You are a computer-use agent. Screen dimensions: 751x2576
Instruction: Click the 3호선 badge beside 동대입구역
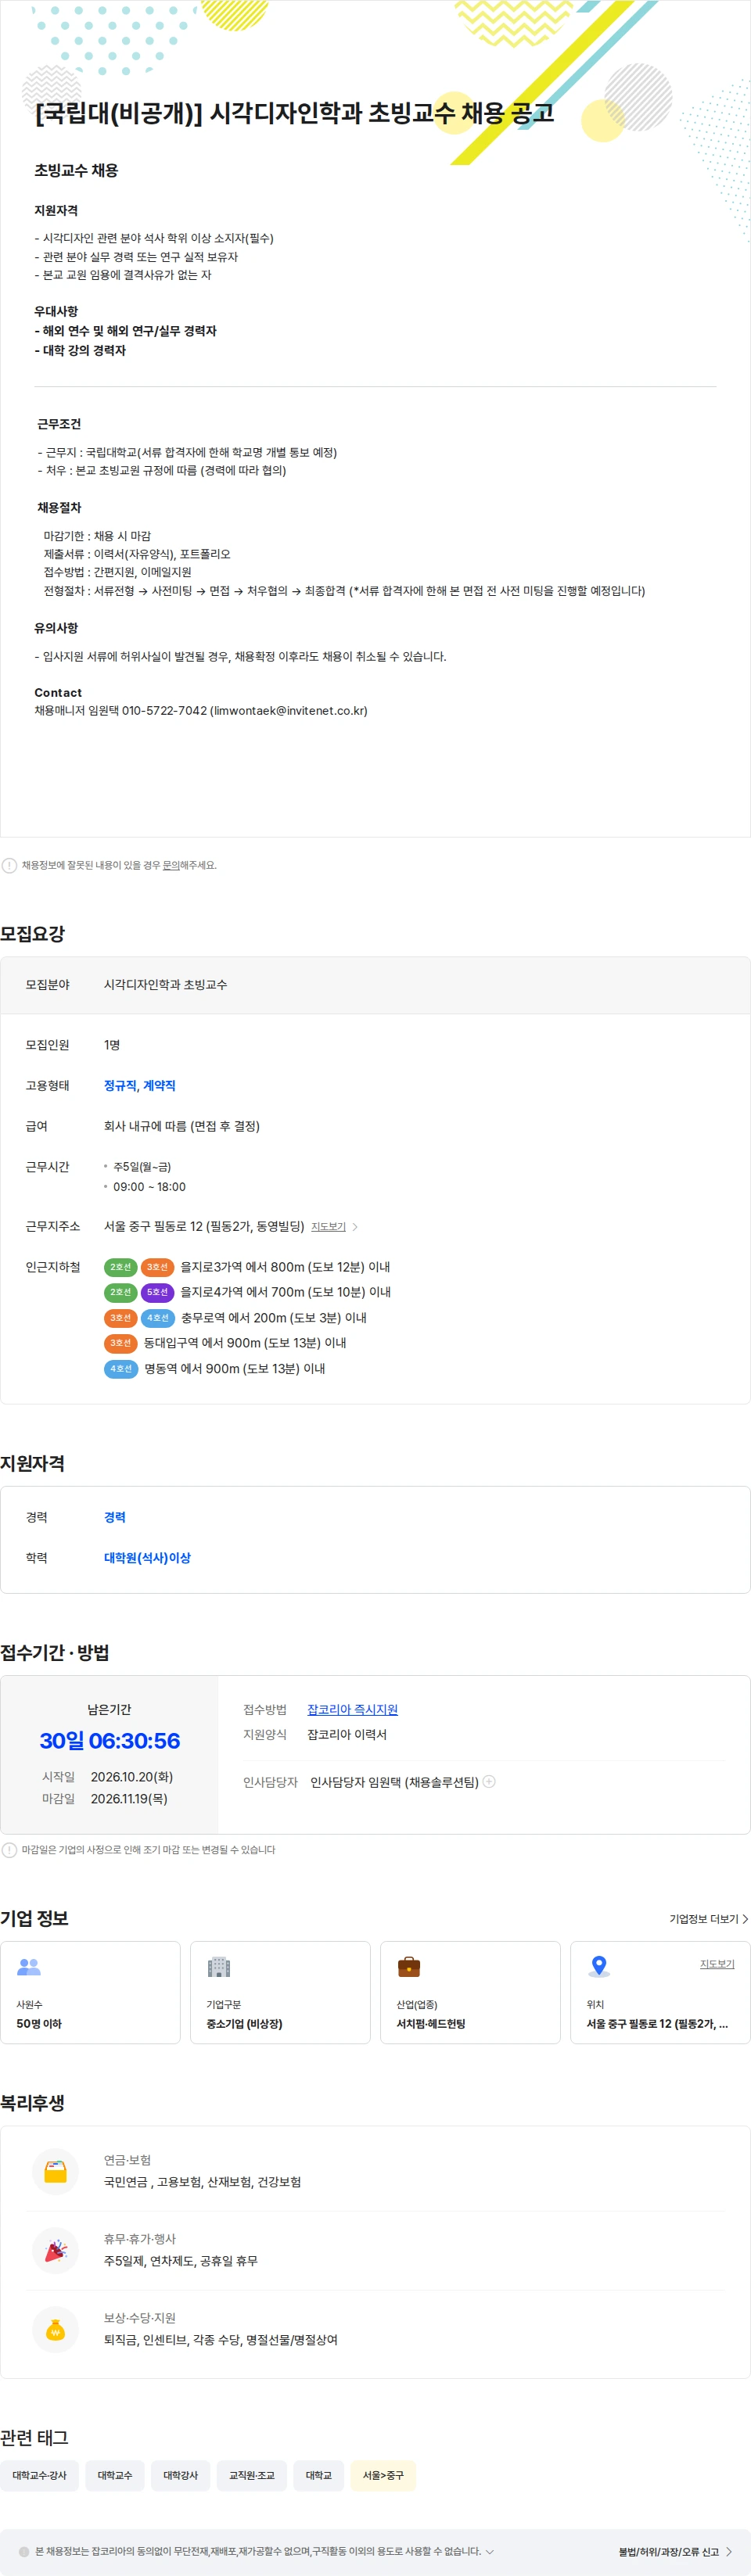pyautogui.click(x=121, y=1343)
